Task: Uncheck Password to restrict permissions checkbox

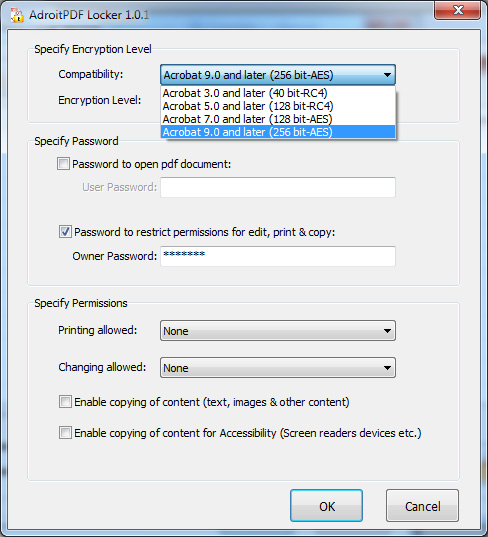Action: pyautogui.click(x=65, y=232)
